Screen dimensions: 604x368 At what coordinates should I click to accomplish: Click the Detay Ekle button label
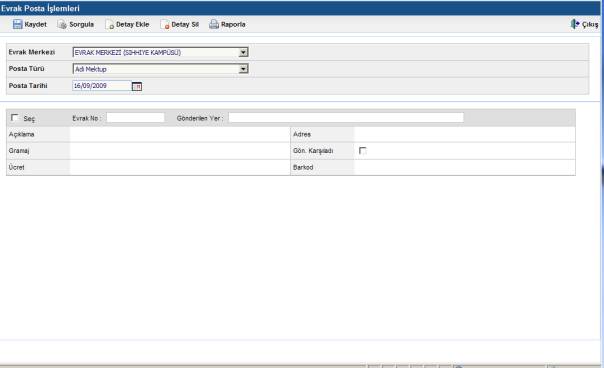pos(133,24)
